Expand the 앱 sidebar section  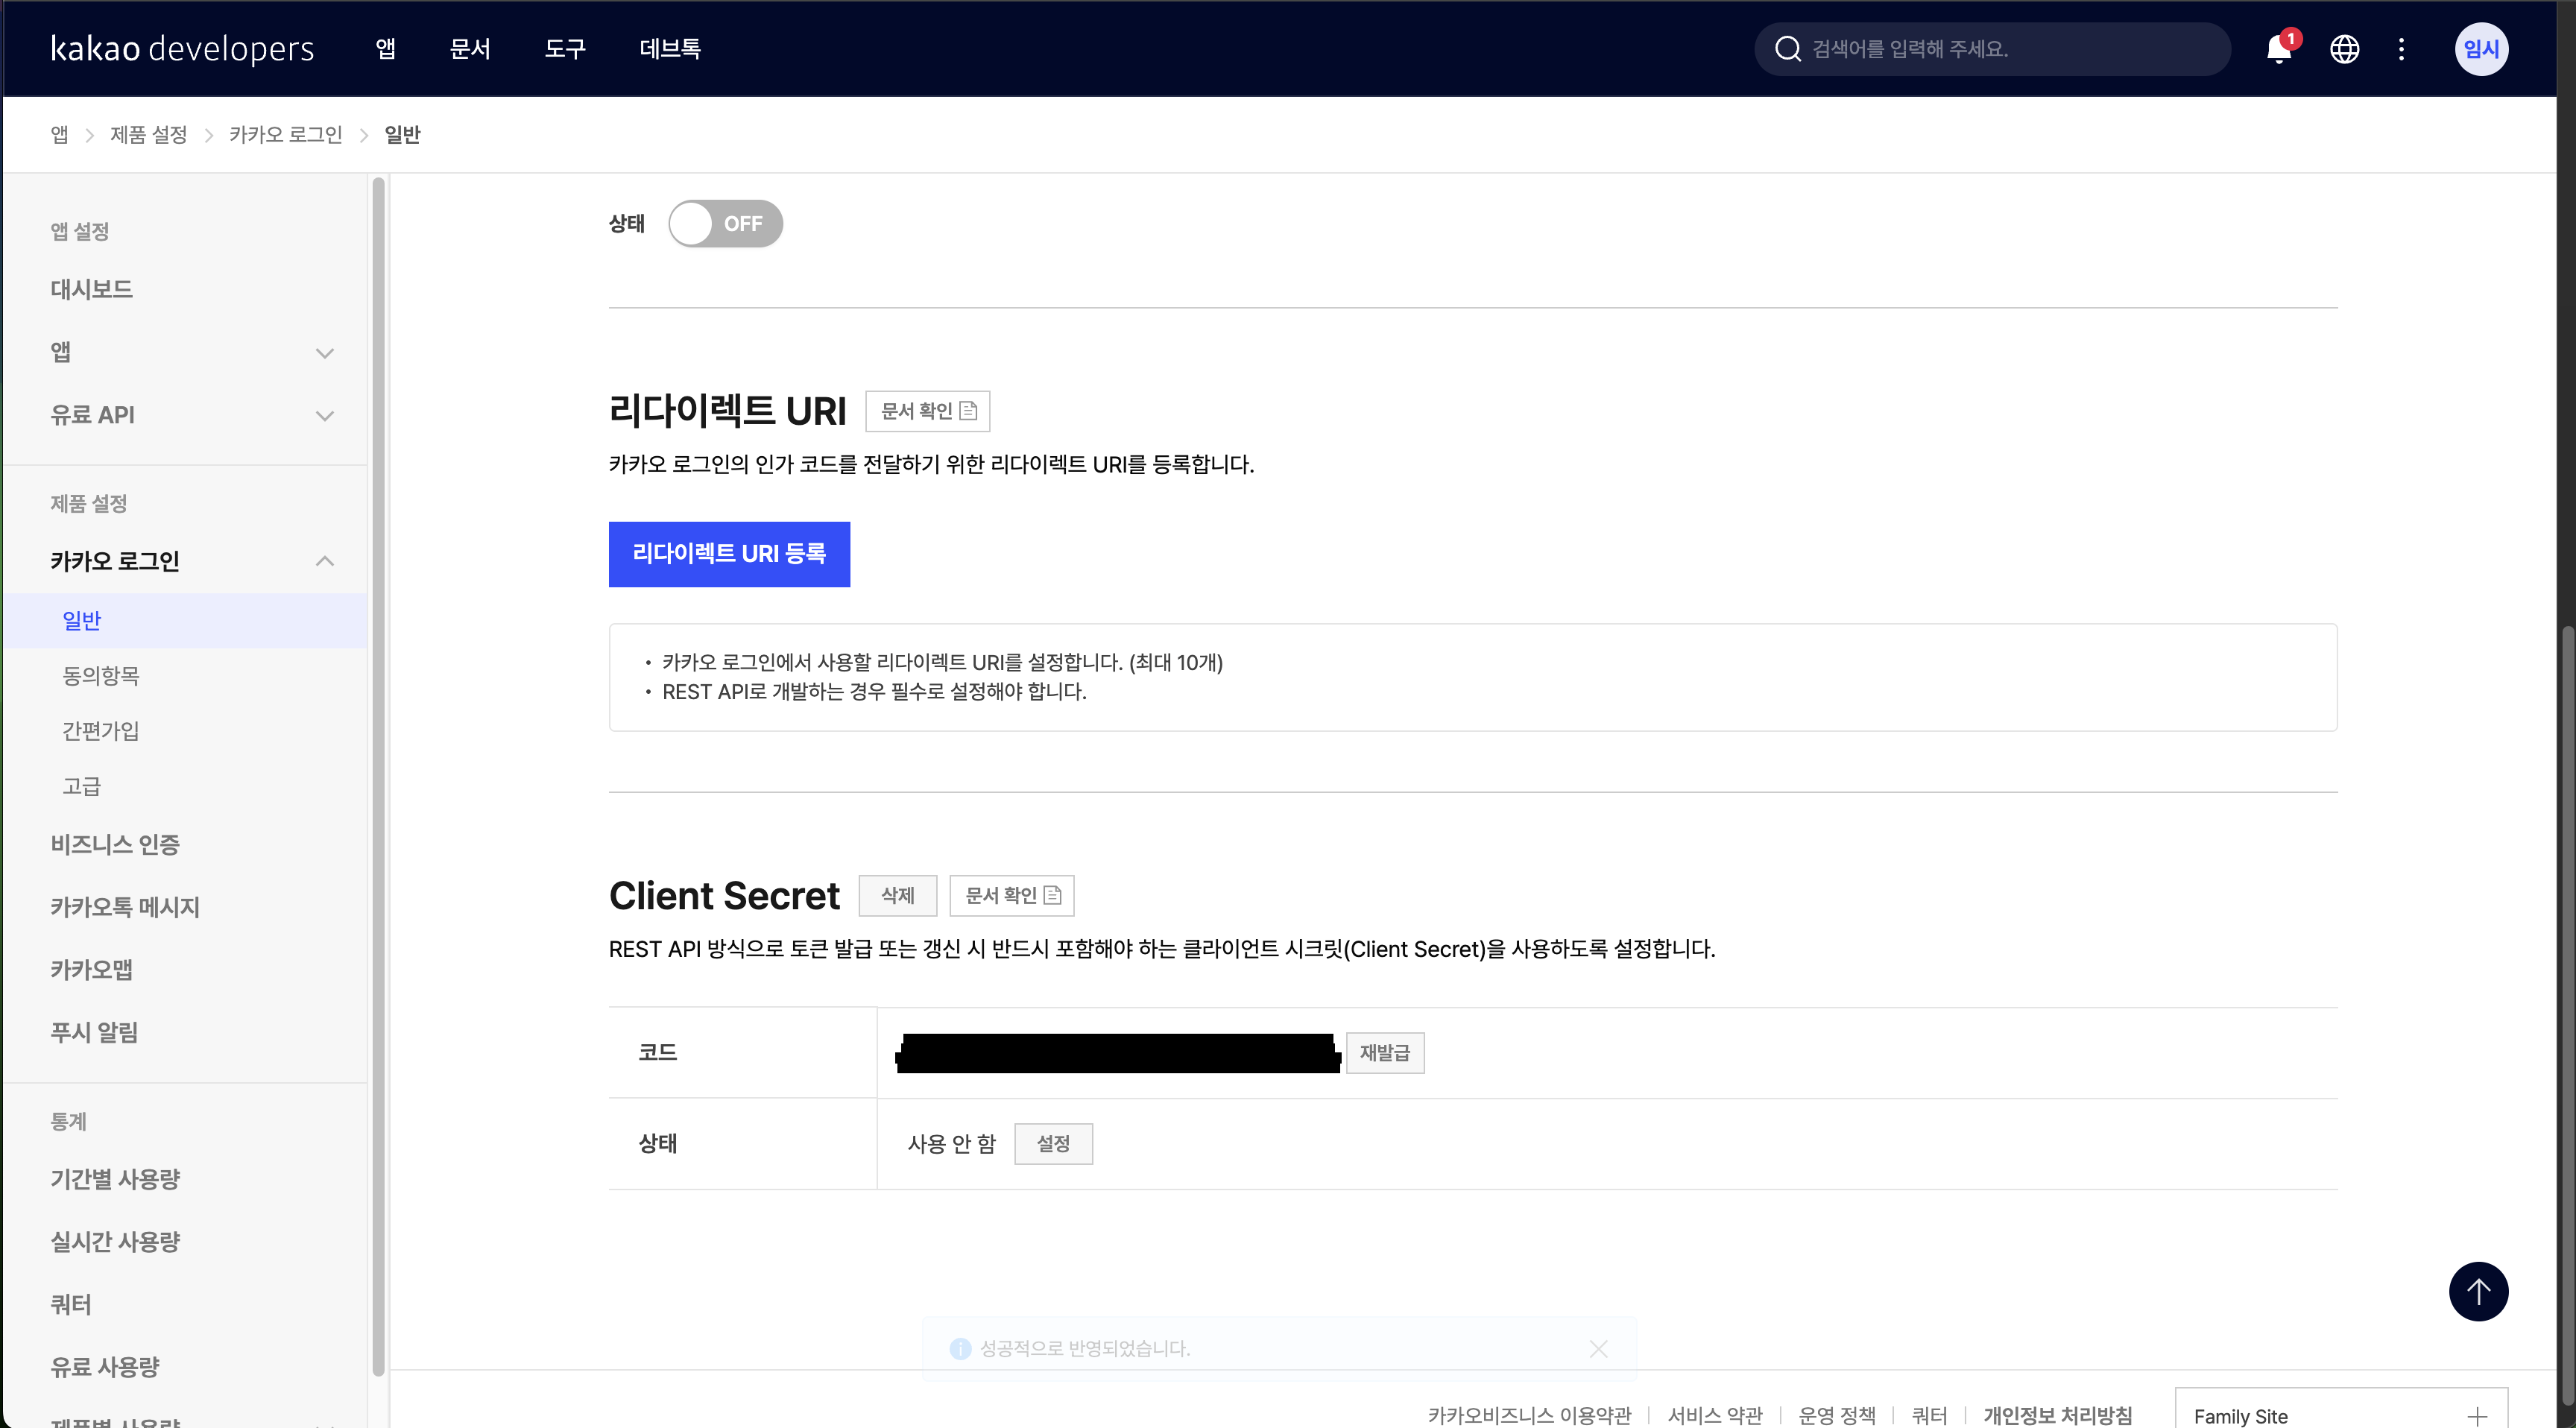pos(324,353)
